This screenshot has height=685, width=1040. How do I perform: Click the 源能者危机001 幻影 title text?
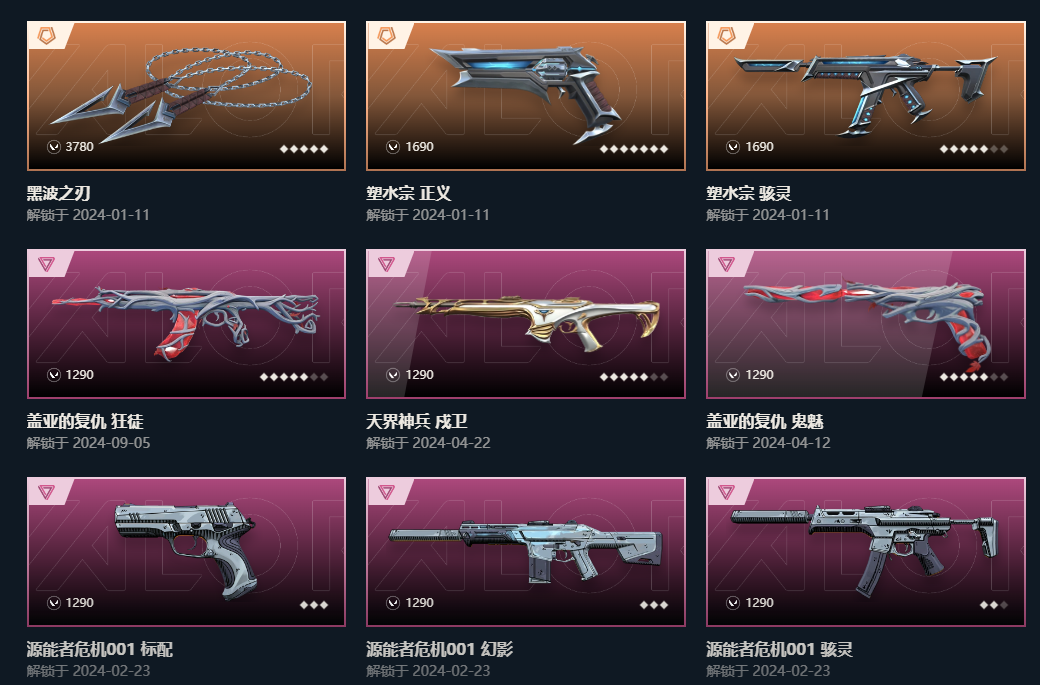pos(440,649)
